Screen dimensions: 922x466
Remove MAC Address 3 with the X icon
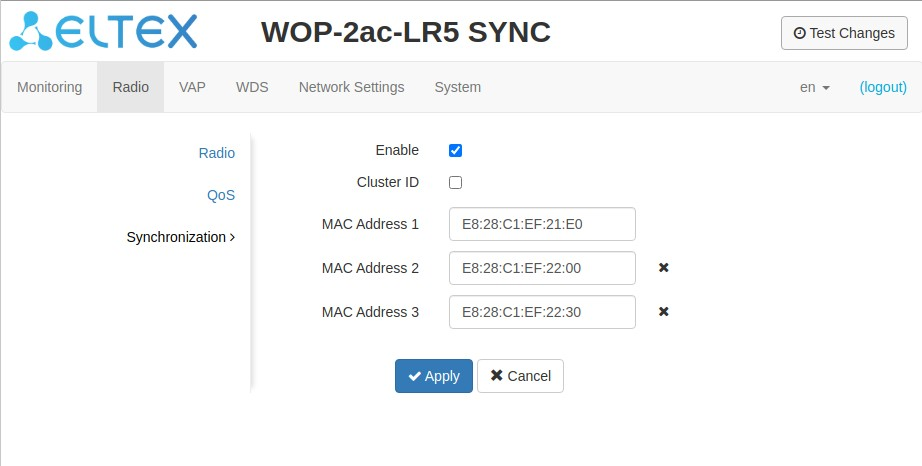(663, 312)
